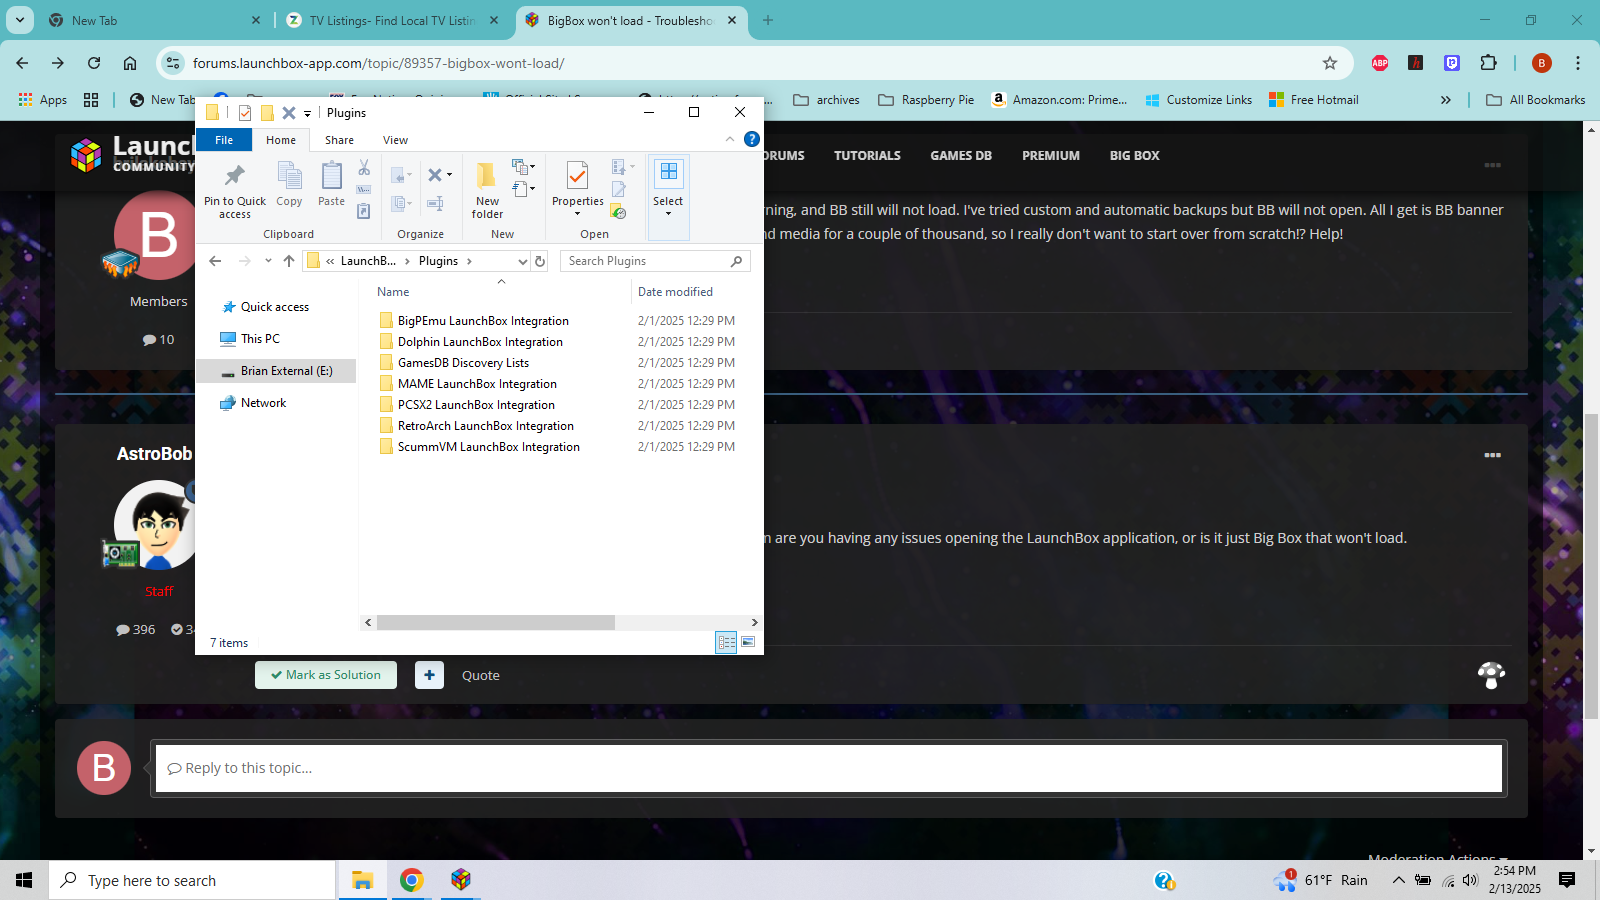Screen dimensions: 1600x900
Task: Open the address bar history dropdown
Action: 522,261
